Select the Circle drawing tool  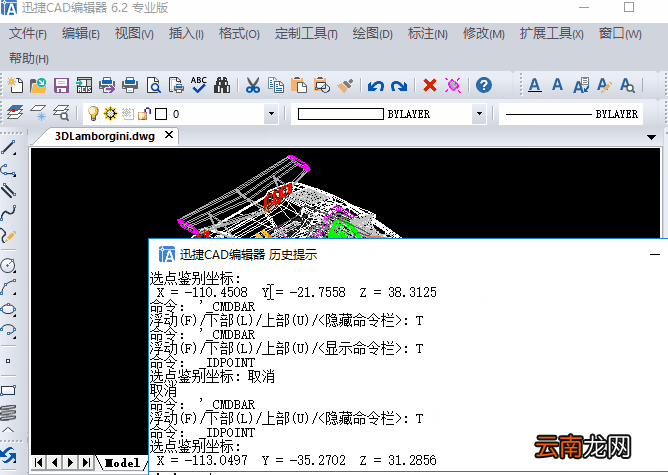pos(8,265)
